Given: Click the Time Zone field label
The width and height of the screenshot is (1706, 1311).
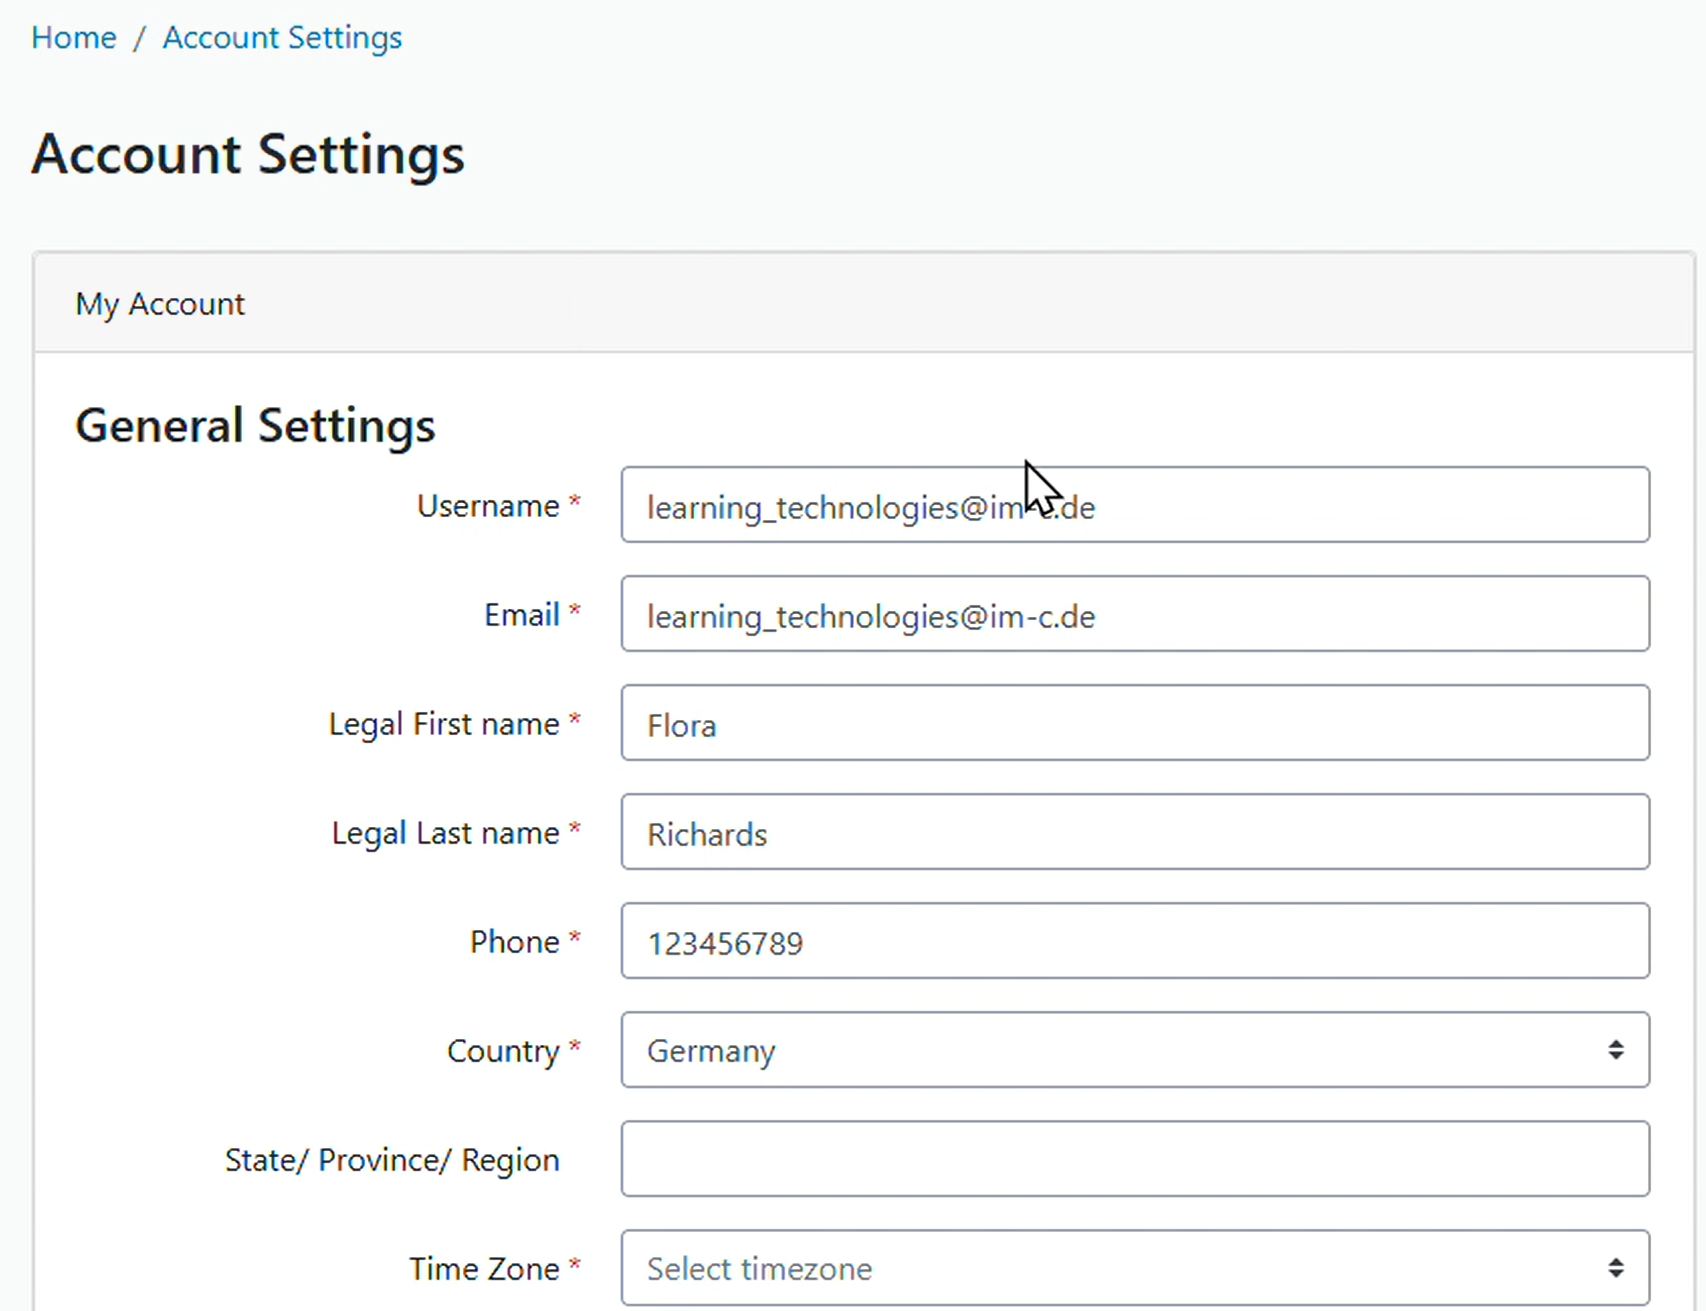Looking at the screenshot, I should click(x=484, y=1269).
